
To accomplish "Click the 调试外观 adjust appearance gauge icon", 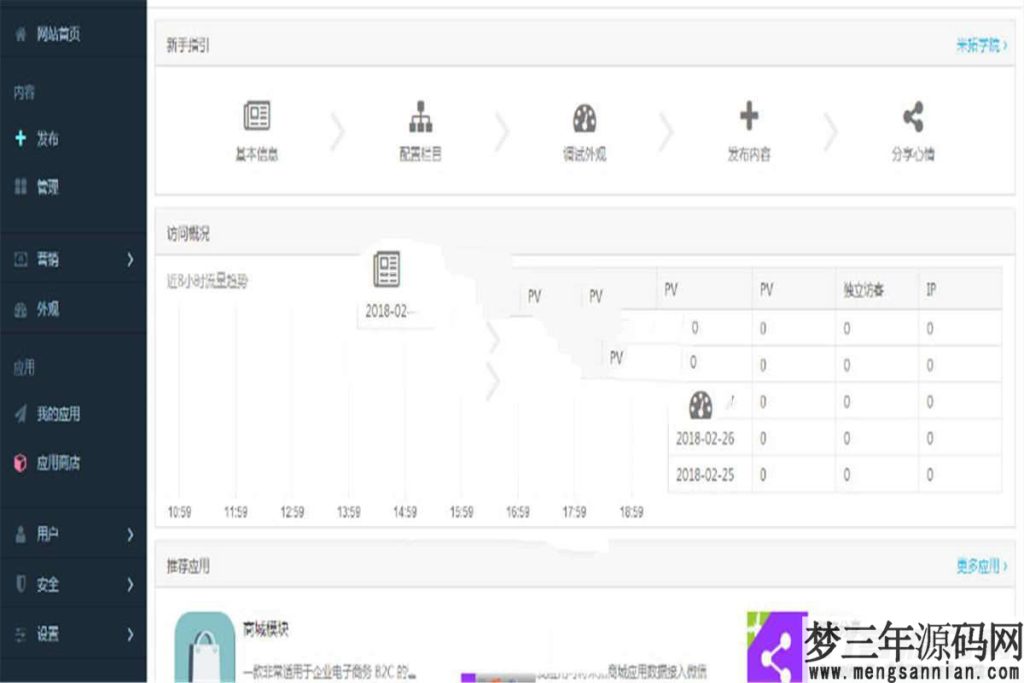I will tap(585, 117).
